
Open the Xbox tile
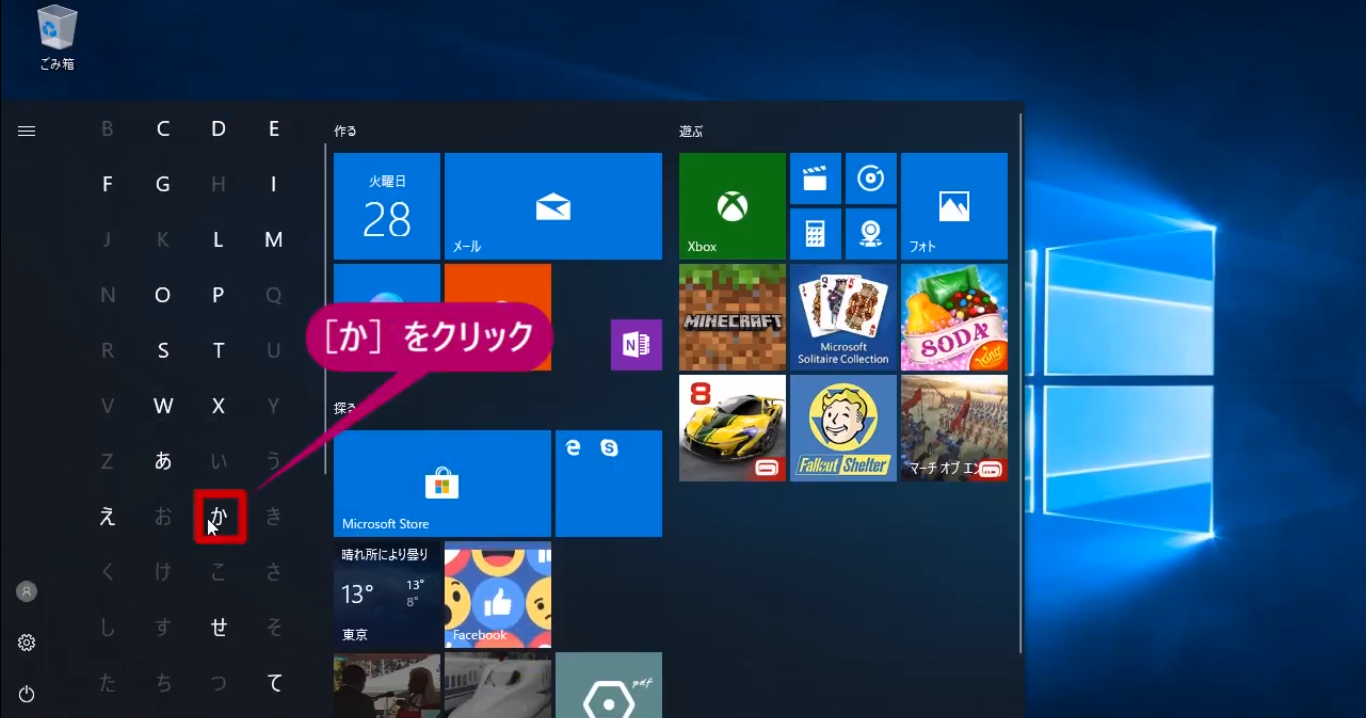point(732,206)
